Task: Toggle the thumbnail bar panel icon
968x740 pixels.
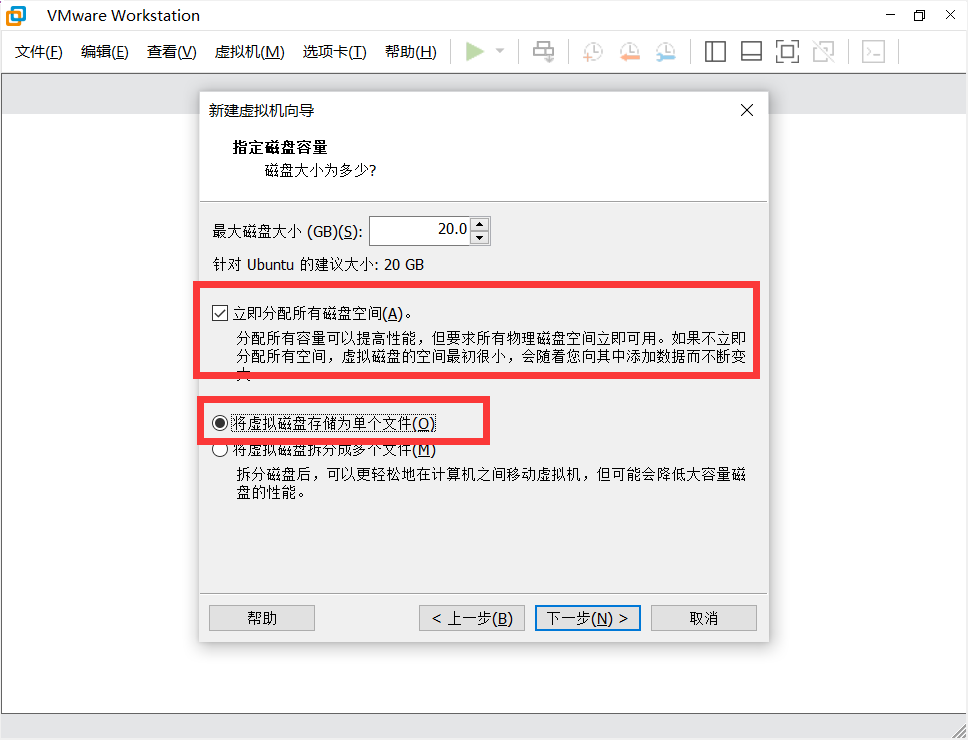Action: coord(751,51)
